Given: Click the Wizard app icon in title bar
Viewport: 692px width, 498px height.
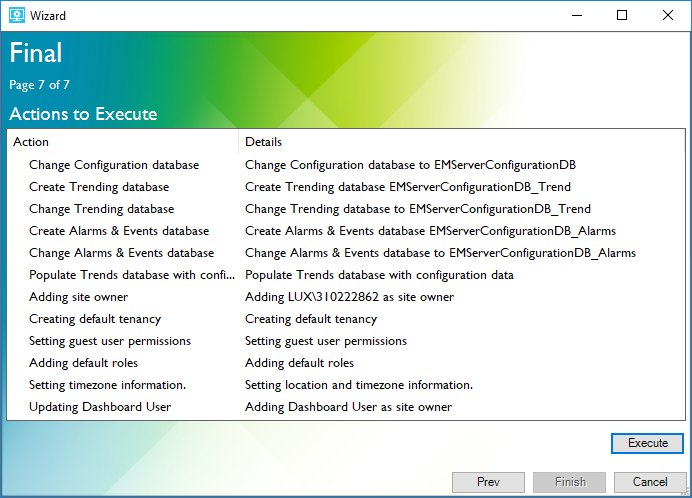Looking at the screenshot, I should click(16, 15).
